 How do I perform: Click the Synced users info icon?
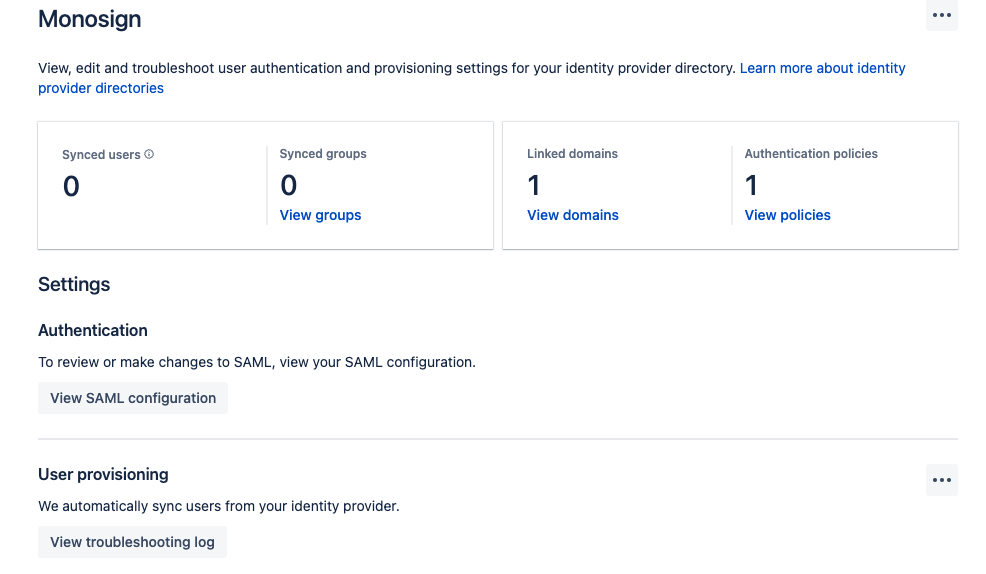tap(149, 155)
